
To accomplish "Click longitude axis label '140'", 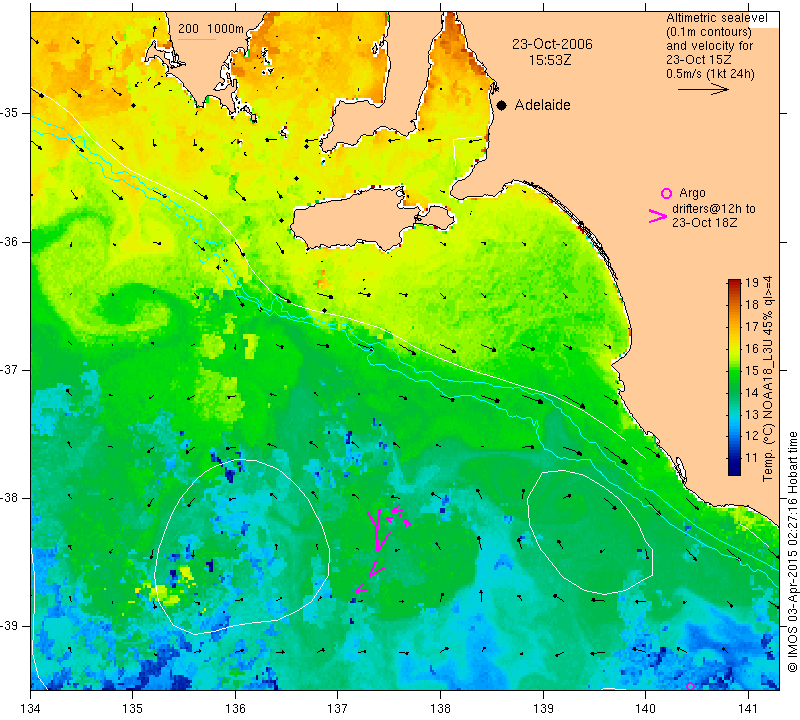I will pyautogui.click(x=645, y=708).
